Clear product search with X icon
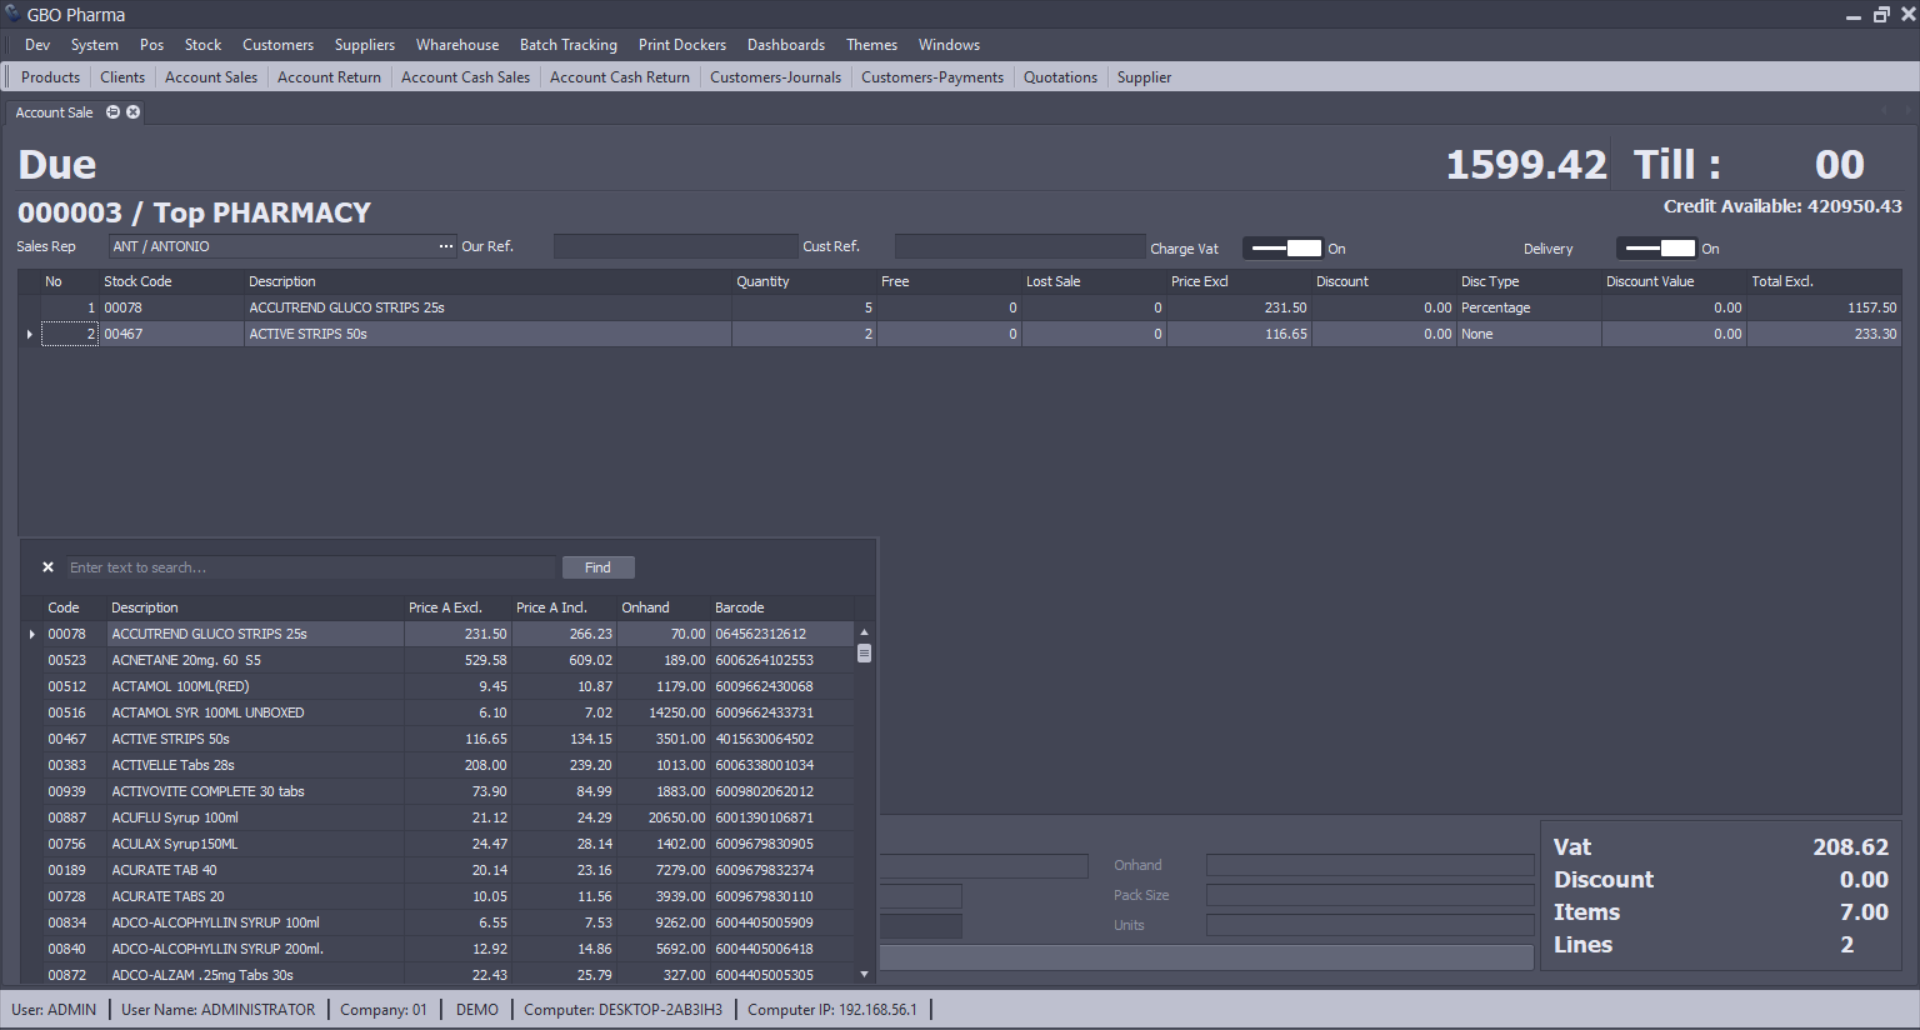Screen dimensions: 1920x1030 tap(48, 567)
